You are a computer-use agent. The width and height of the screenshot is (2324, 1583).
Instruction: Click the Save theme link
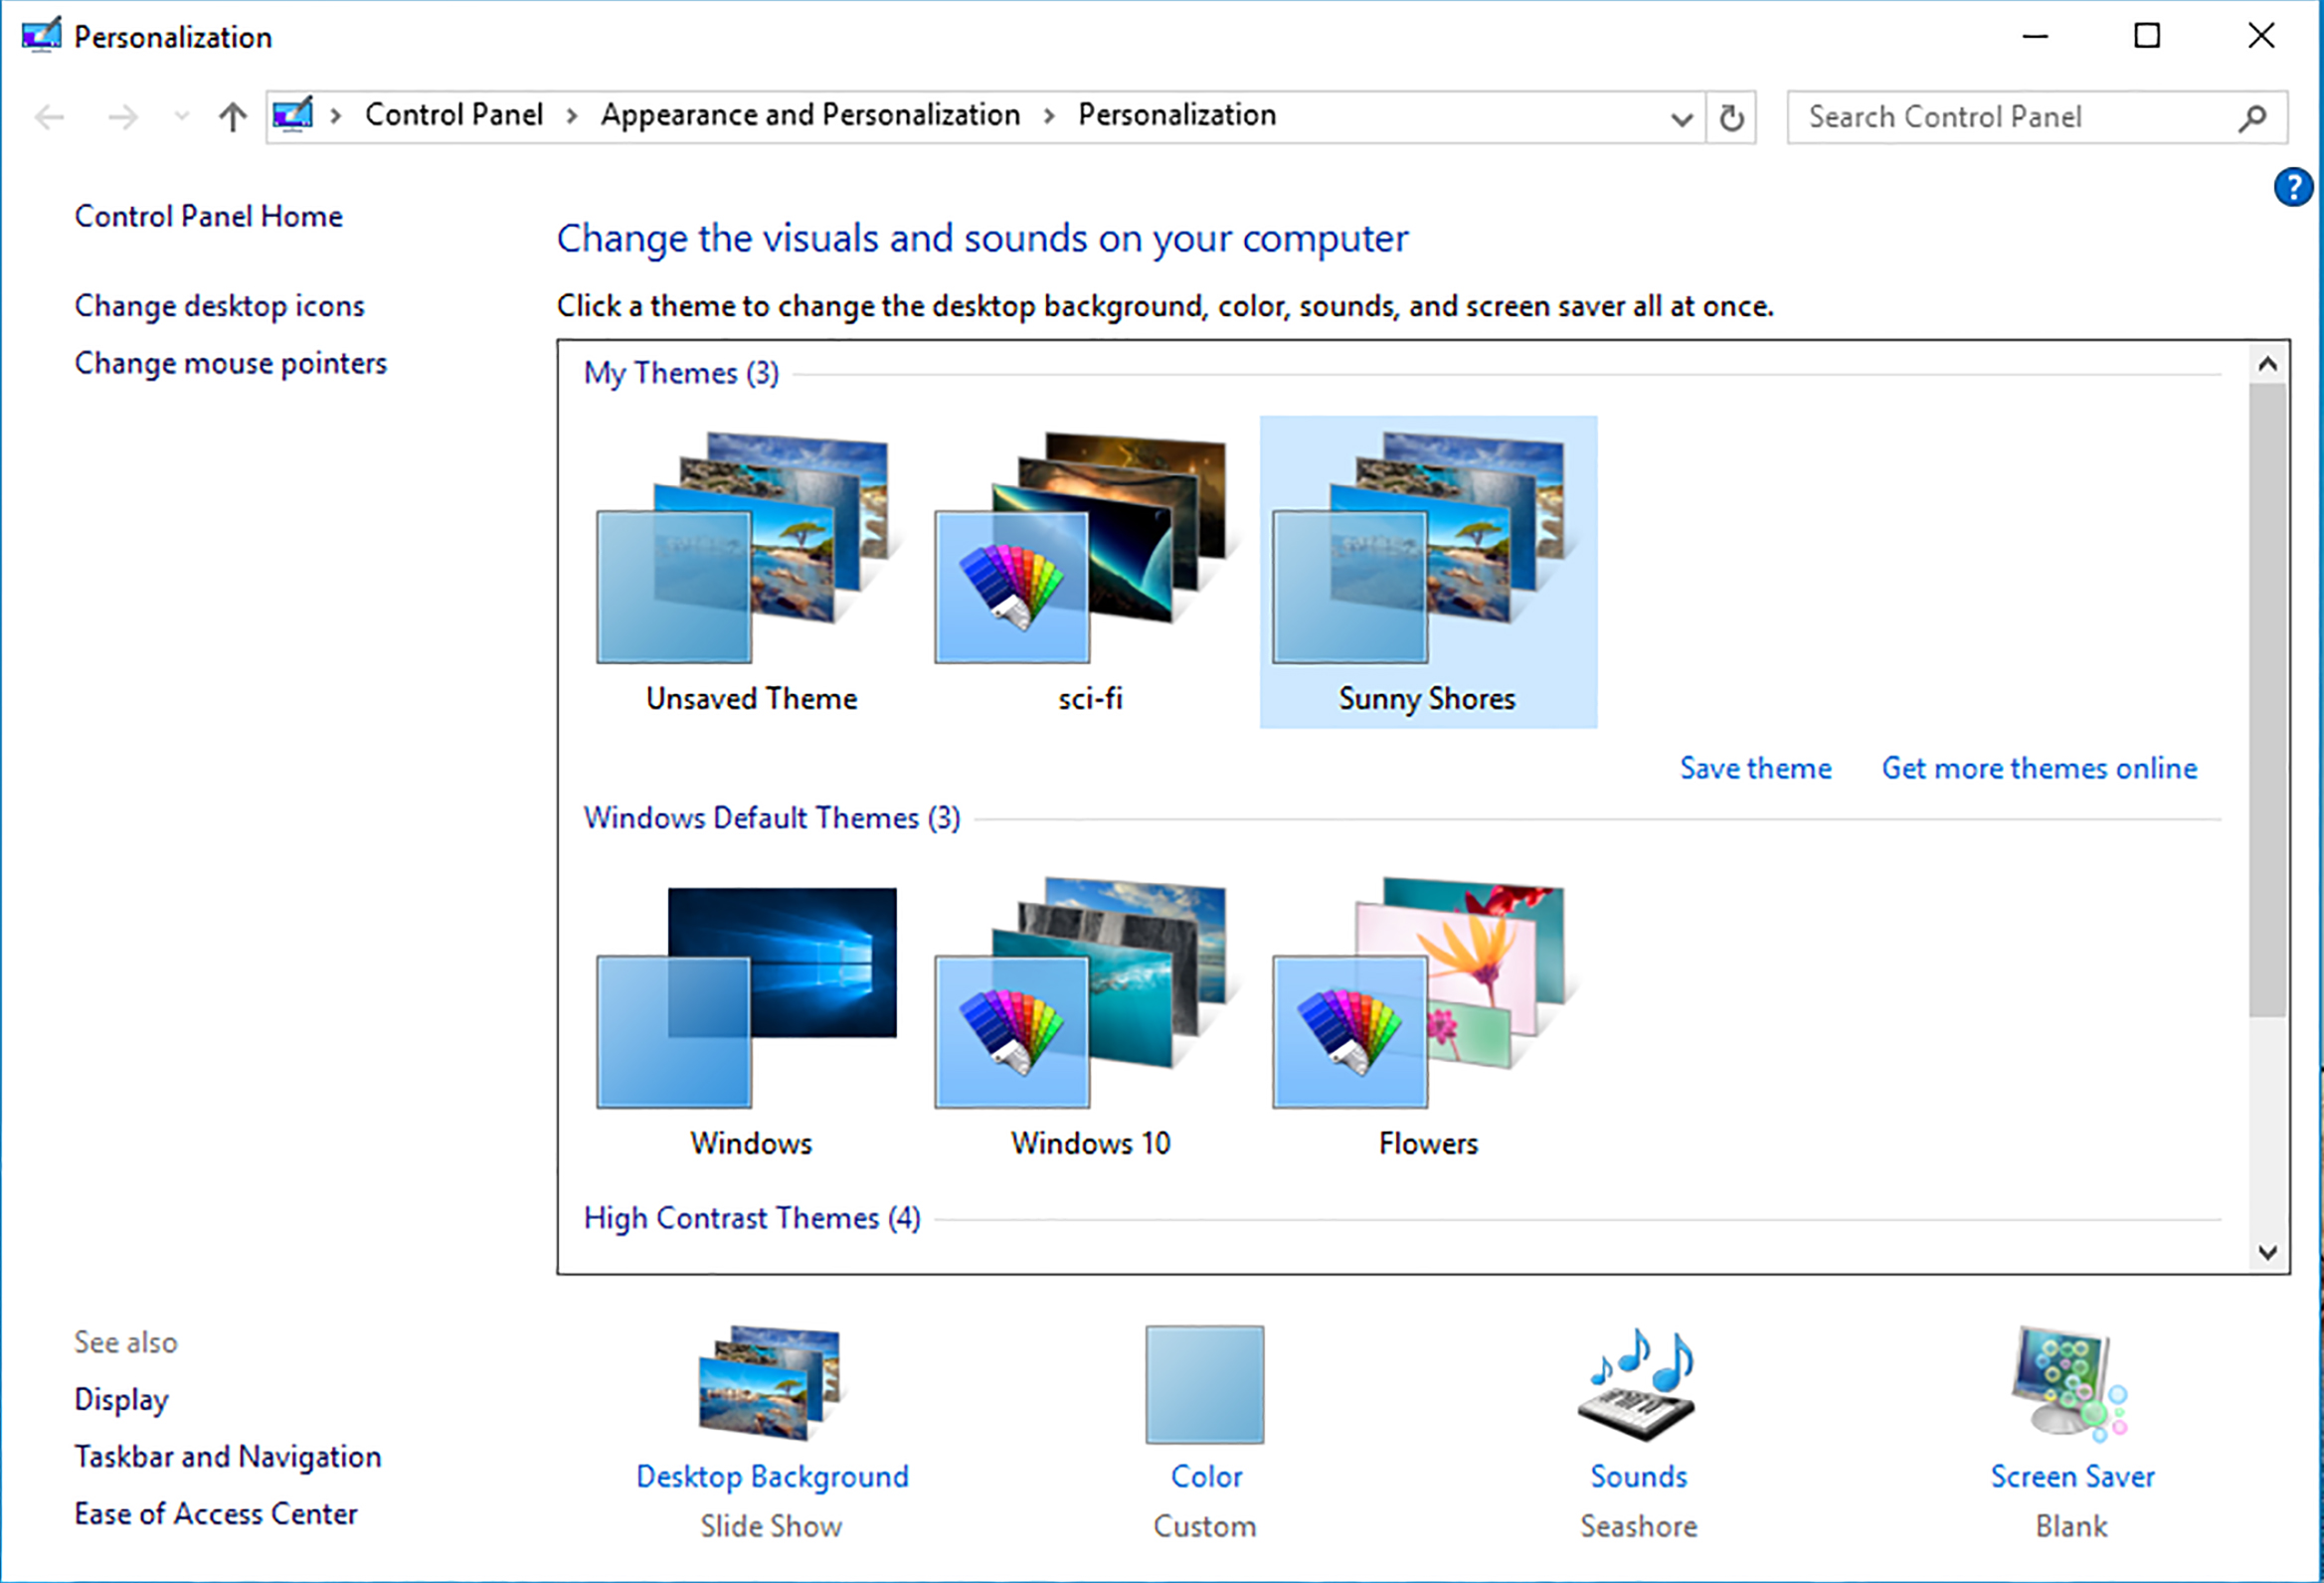[1755, 768]
